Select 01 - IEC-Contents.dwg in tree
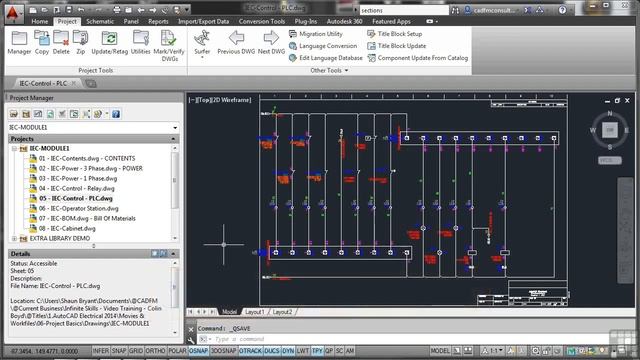 (87, 158)
